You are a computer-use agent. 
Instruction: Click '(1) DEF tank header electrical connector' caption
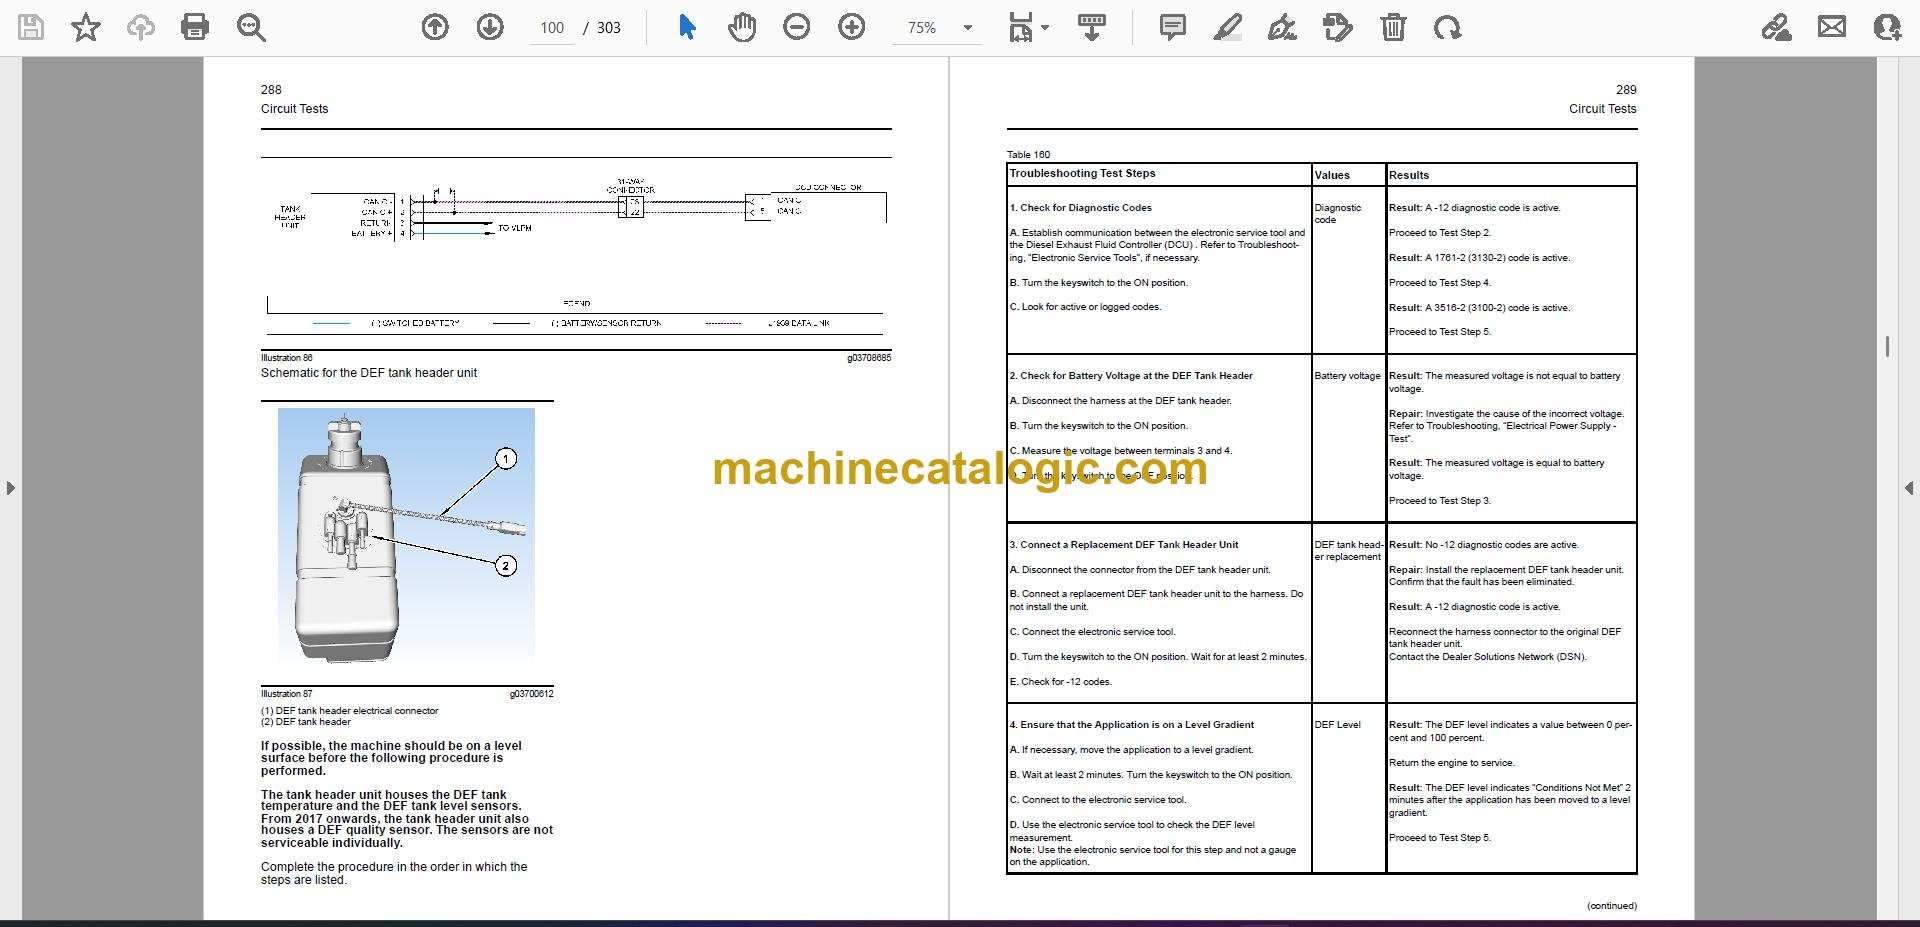coord(349,711)
